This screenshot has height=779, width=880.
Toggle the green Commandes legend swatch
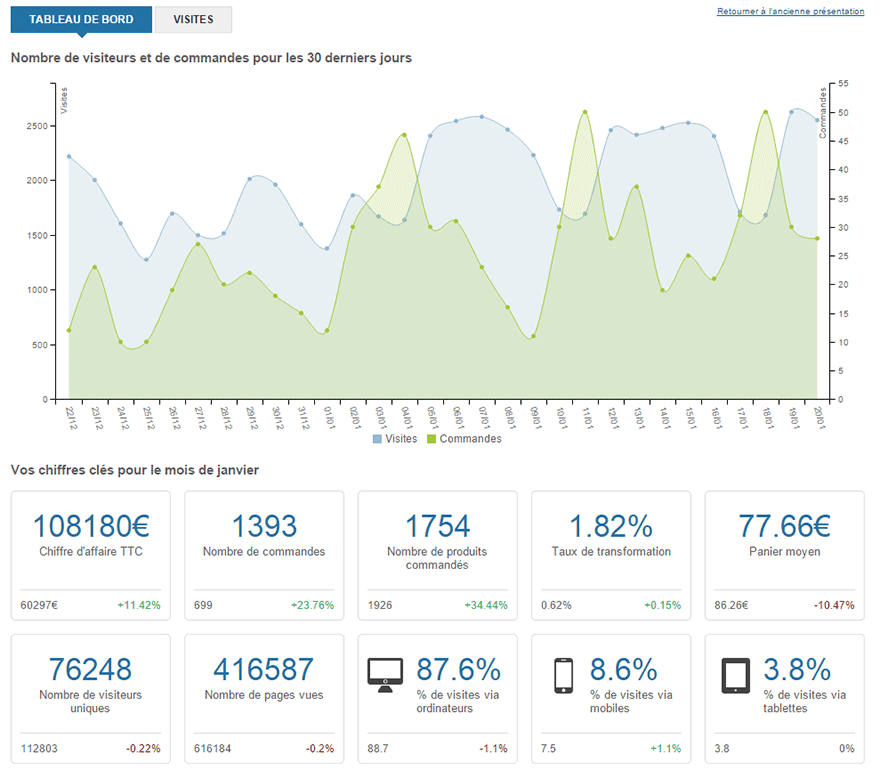(x=432, y=439)
